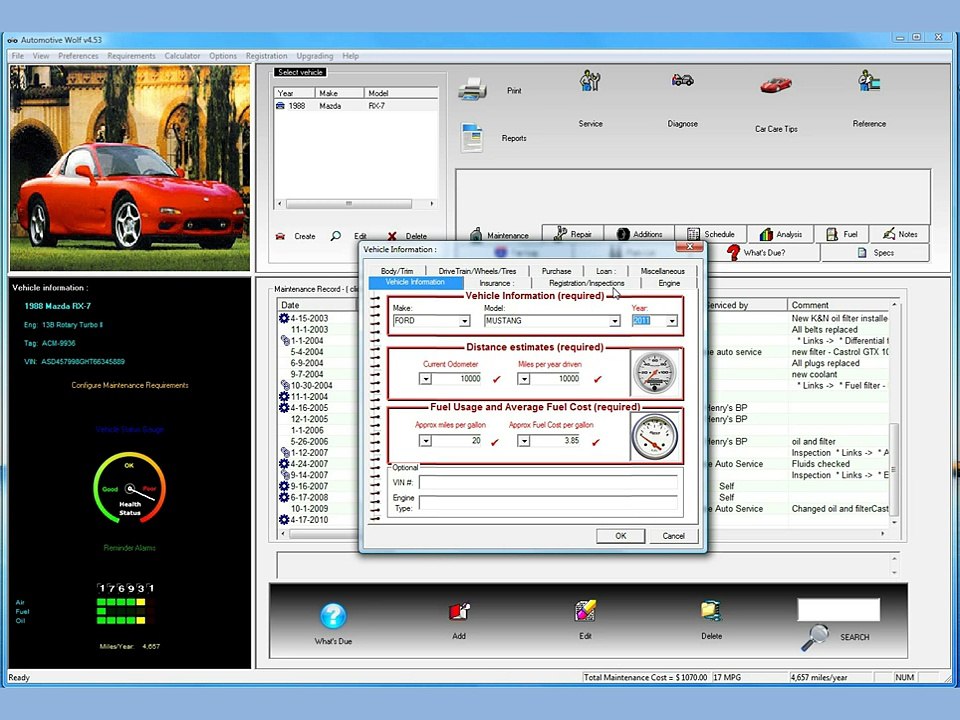This screenshot has height=720, width=960.
Task: Expand the Model dropdown showing MUSTANG
Action: 614,321
